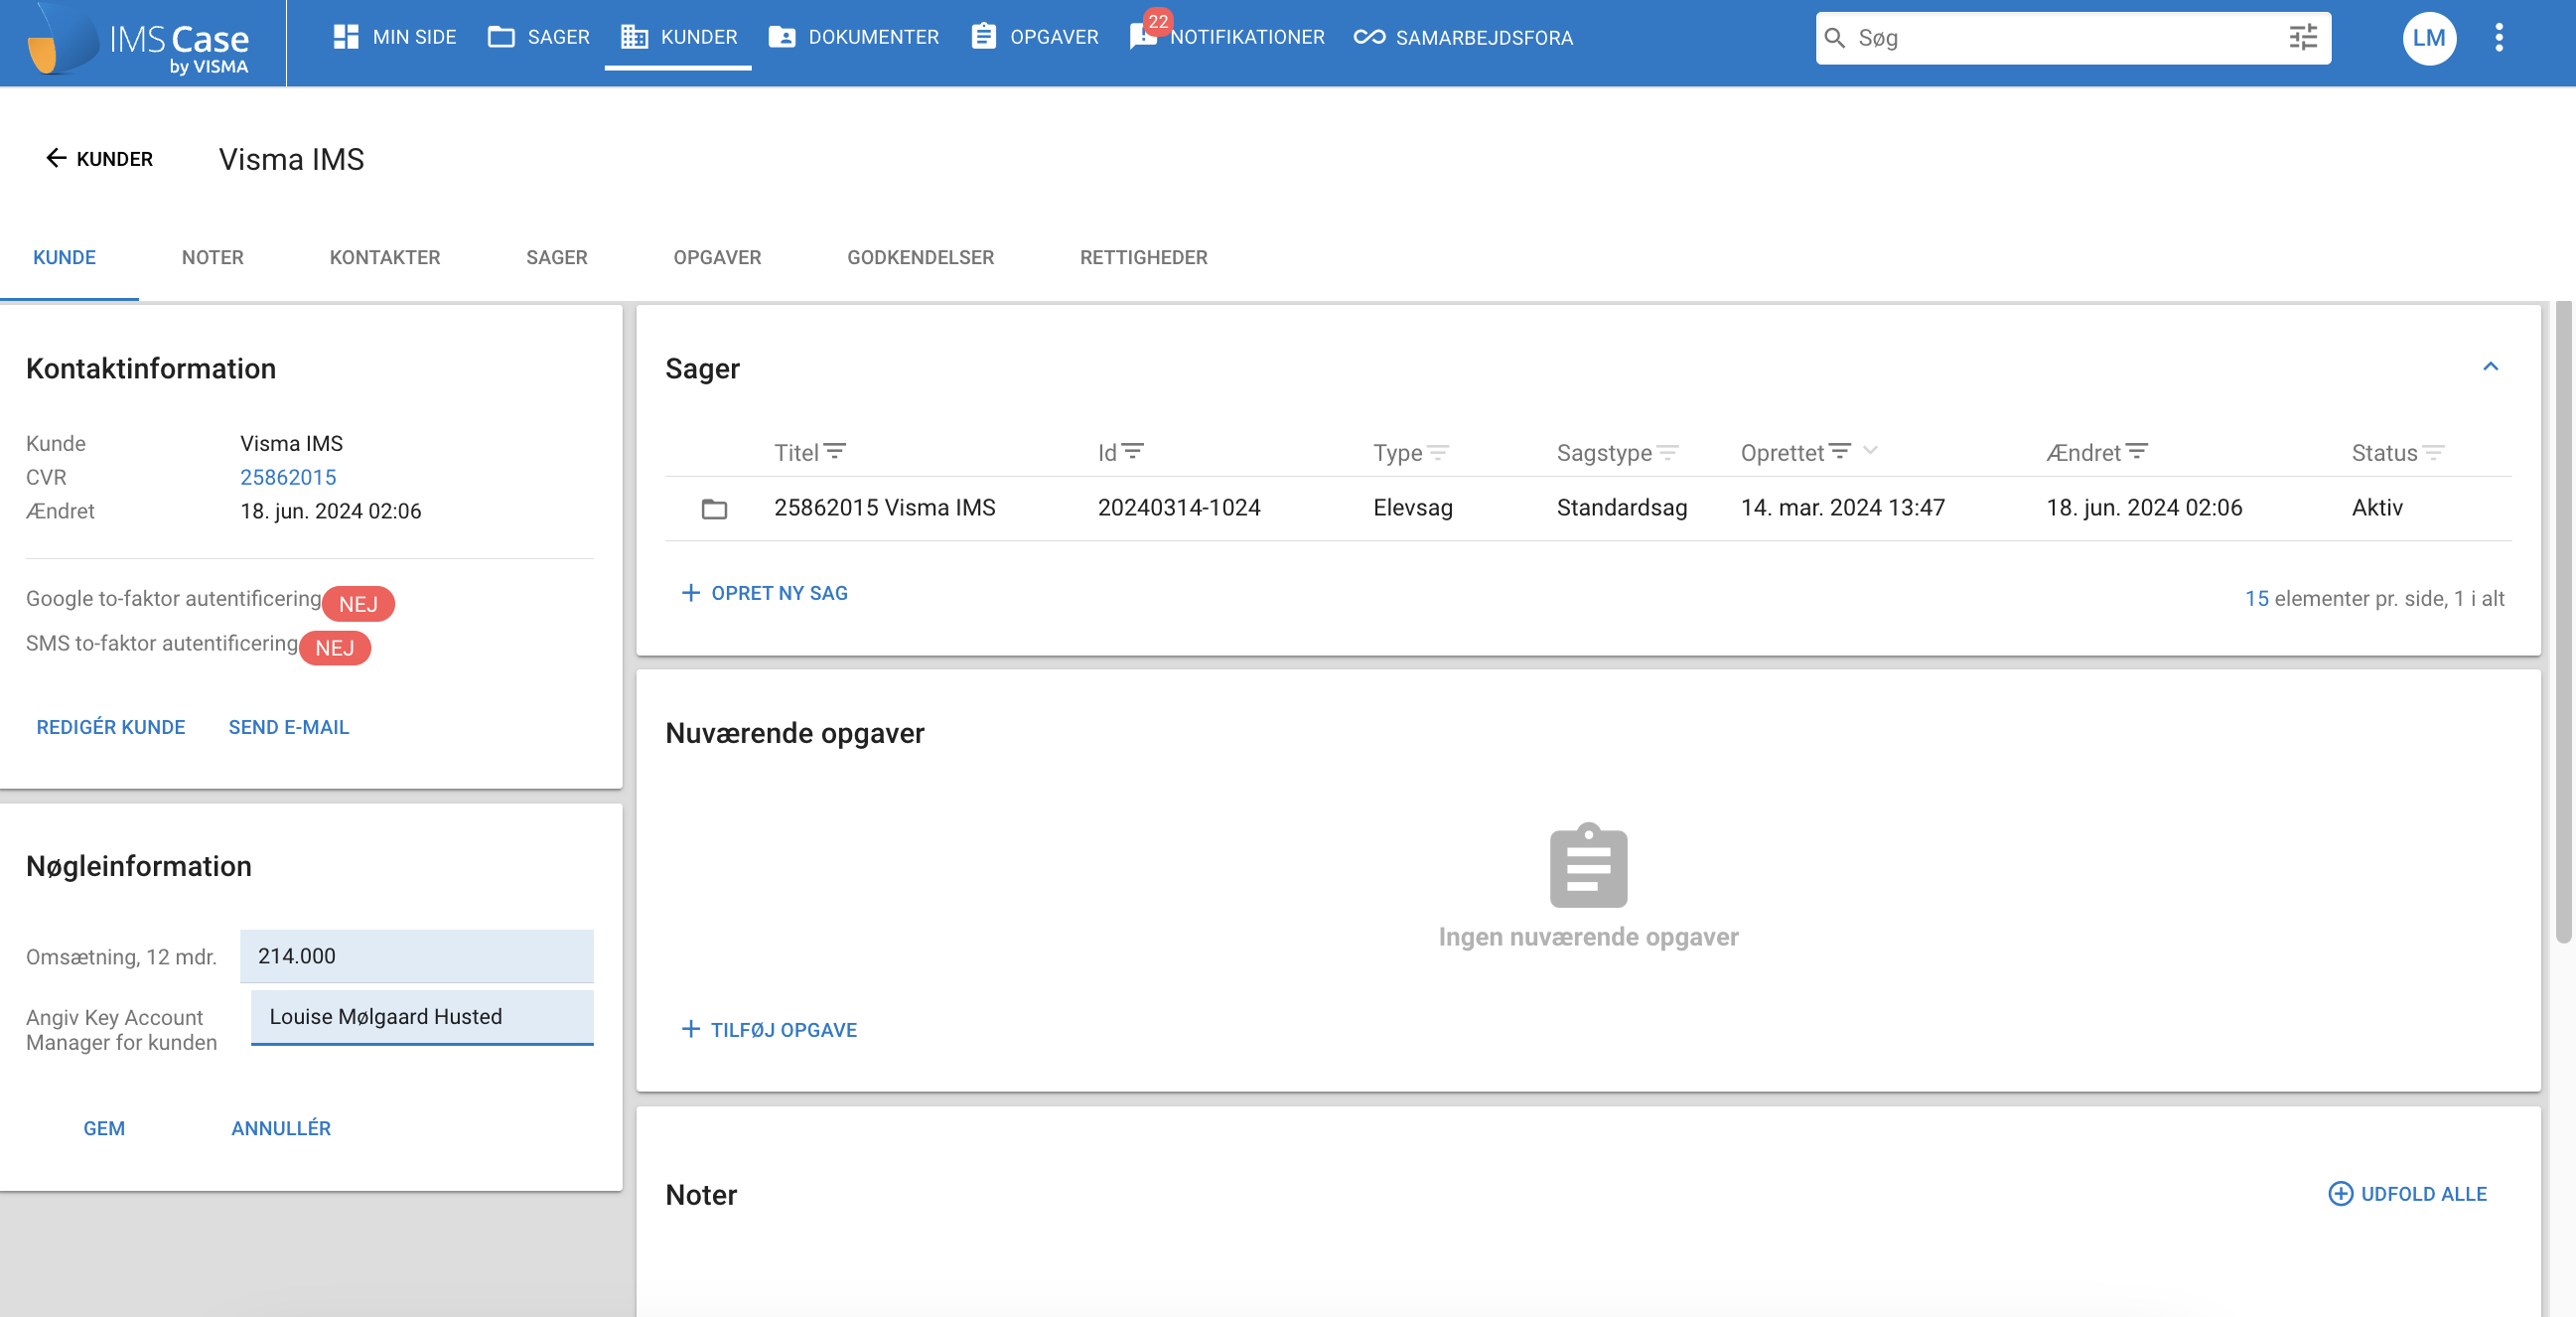Filter the Ændret column

pos(2137,452)
